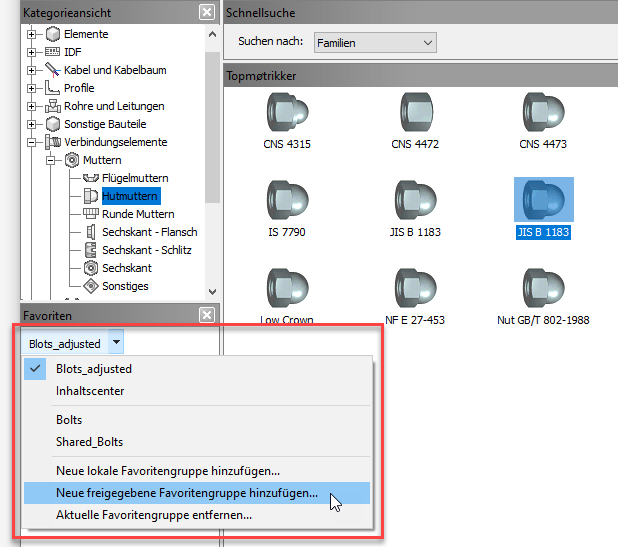Select Verbindungselemente label in tree
The width and height of the screenshot is (618, 547).
tap(115, 142)
